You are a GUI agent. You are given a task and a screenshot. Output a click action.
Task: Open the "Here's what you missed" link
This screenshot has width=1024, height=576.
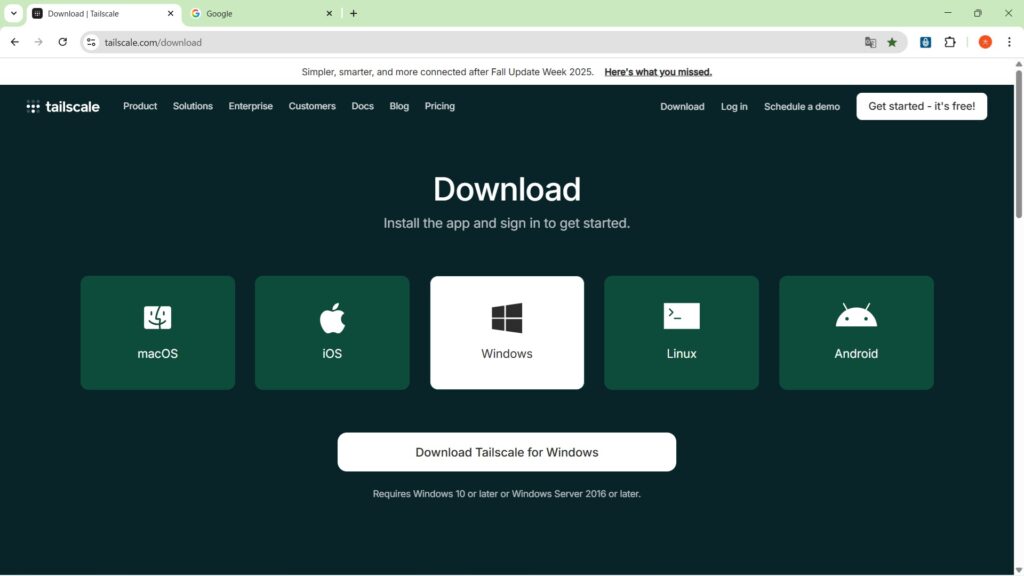(x=658, y=72)
